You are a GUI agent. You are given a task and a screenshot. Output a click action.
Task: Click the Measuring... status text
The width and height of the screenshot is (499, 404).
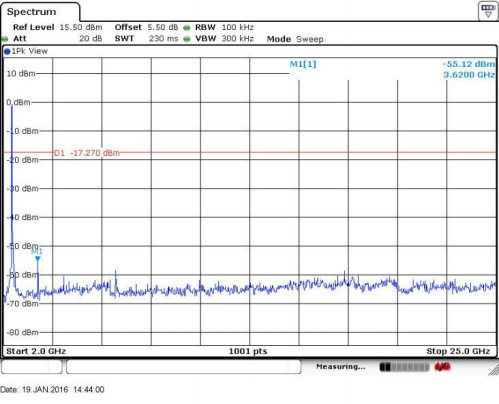coord(341,367)
